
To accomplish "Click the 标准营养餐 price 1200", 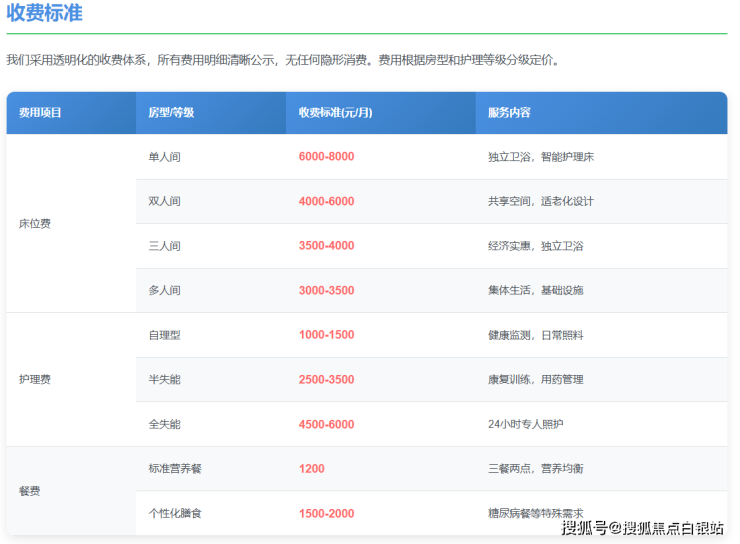I will click(x=311, y=469).
